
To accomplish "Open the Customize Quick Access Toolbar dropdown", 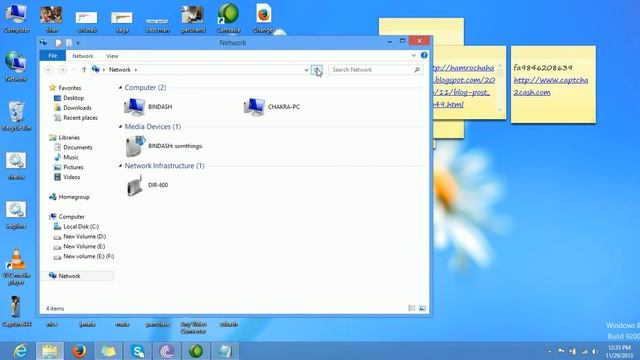I will click(78, 43).
